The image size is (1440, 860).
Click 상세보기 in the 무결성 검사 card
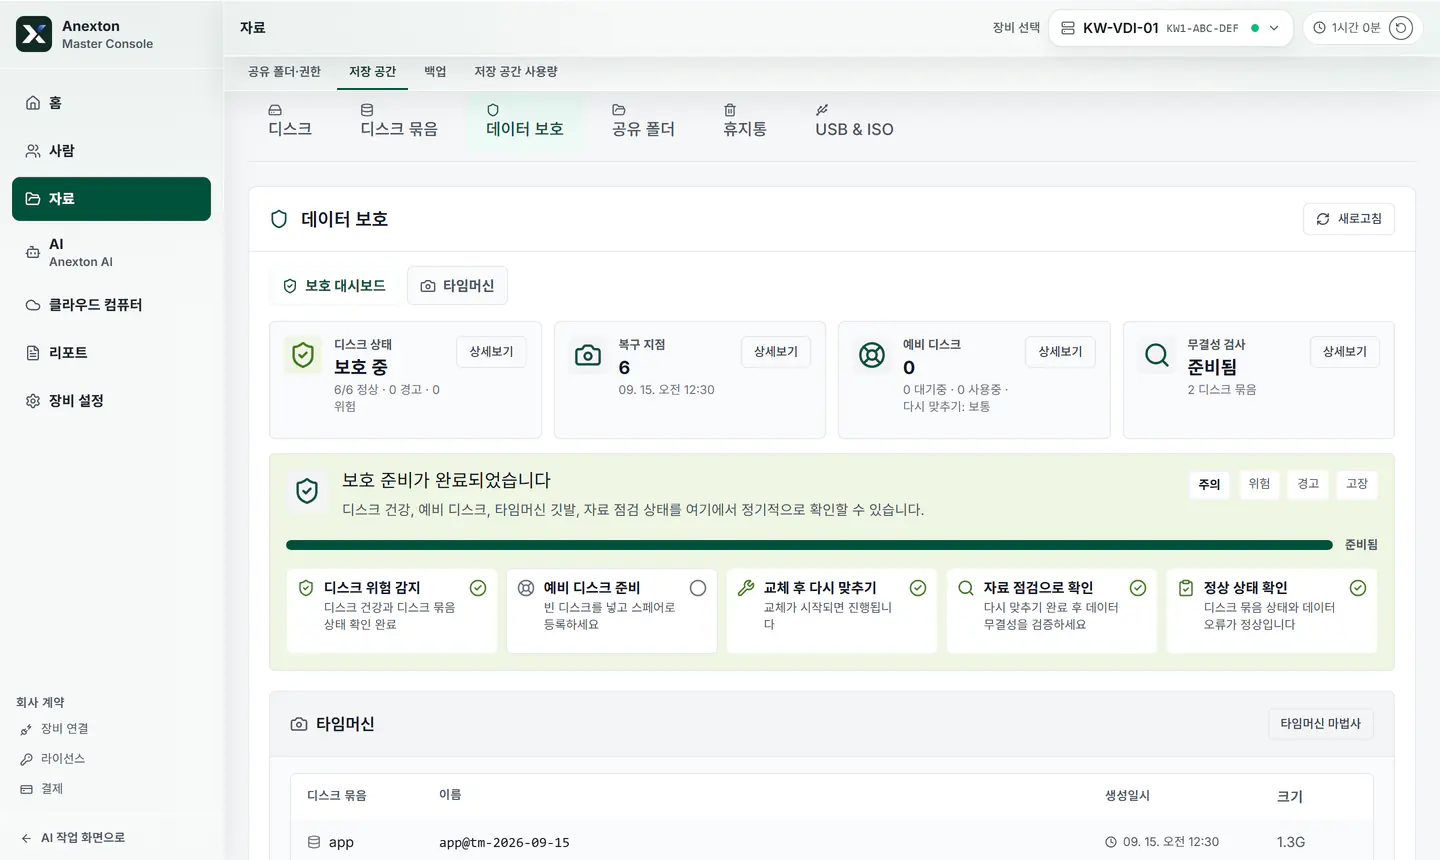[x=1345, y=352]
